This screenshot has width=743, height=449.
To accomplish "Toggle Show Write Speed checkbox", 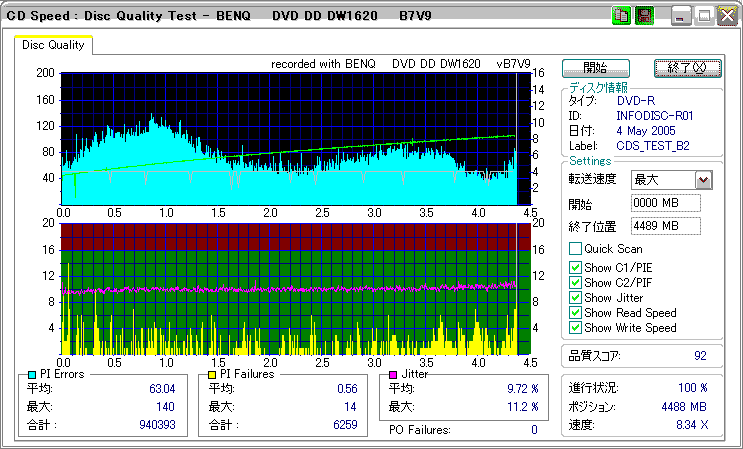I will pos(575,328).
